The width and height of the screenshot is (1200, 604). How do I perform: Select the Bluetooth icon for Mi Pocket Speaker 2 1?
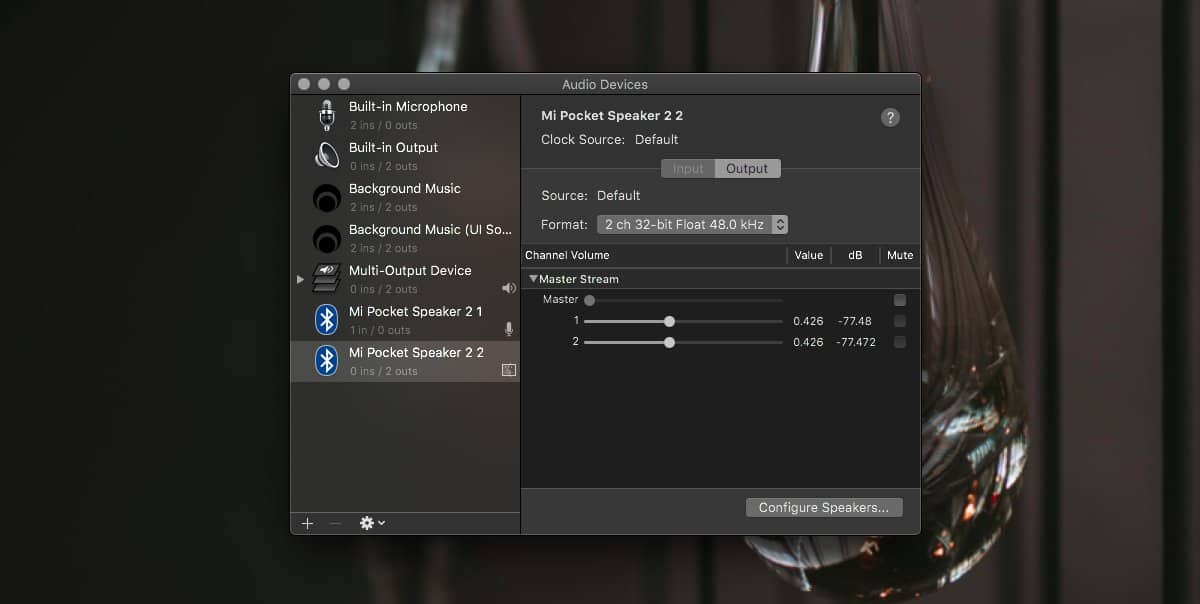(325, 319)
